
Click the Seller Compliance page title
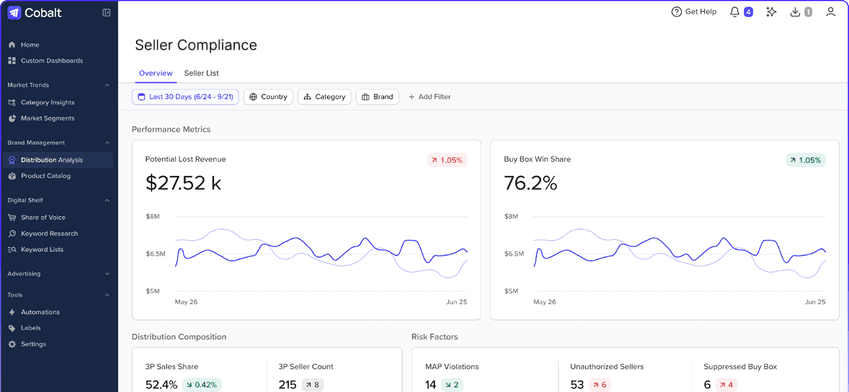click(196, 45)
